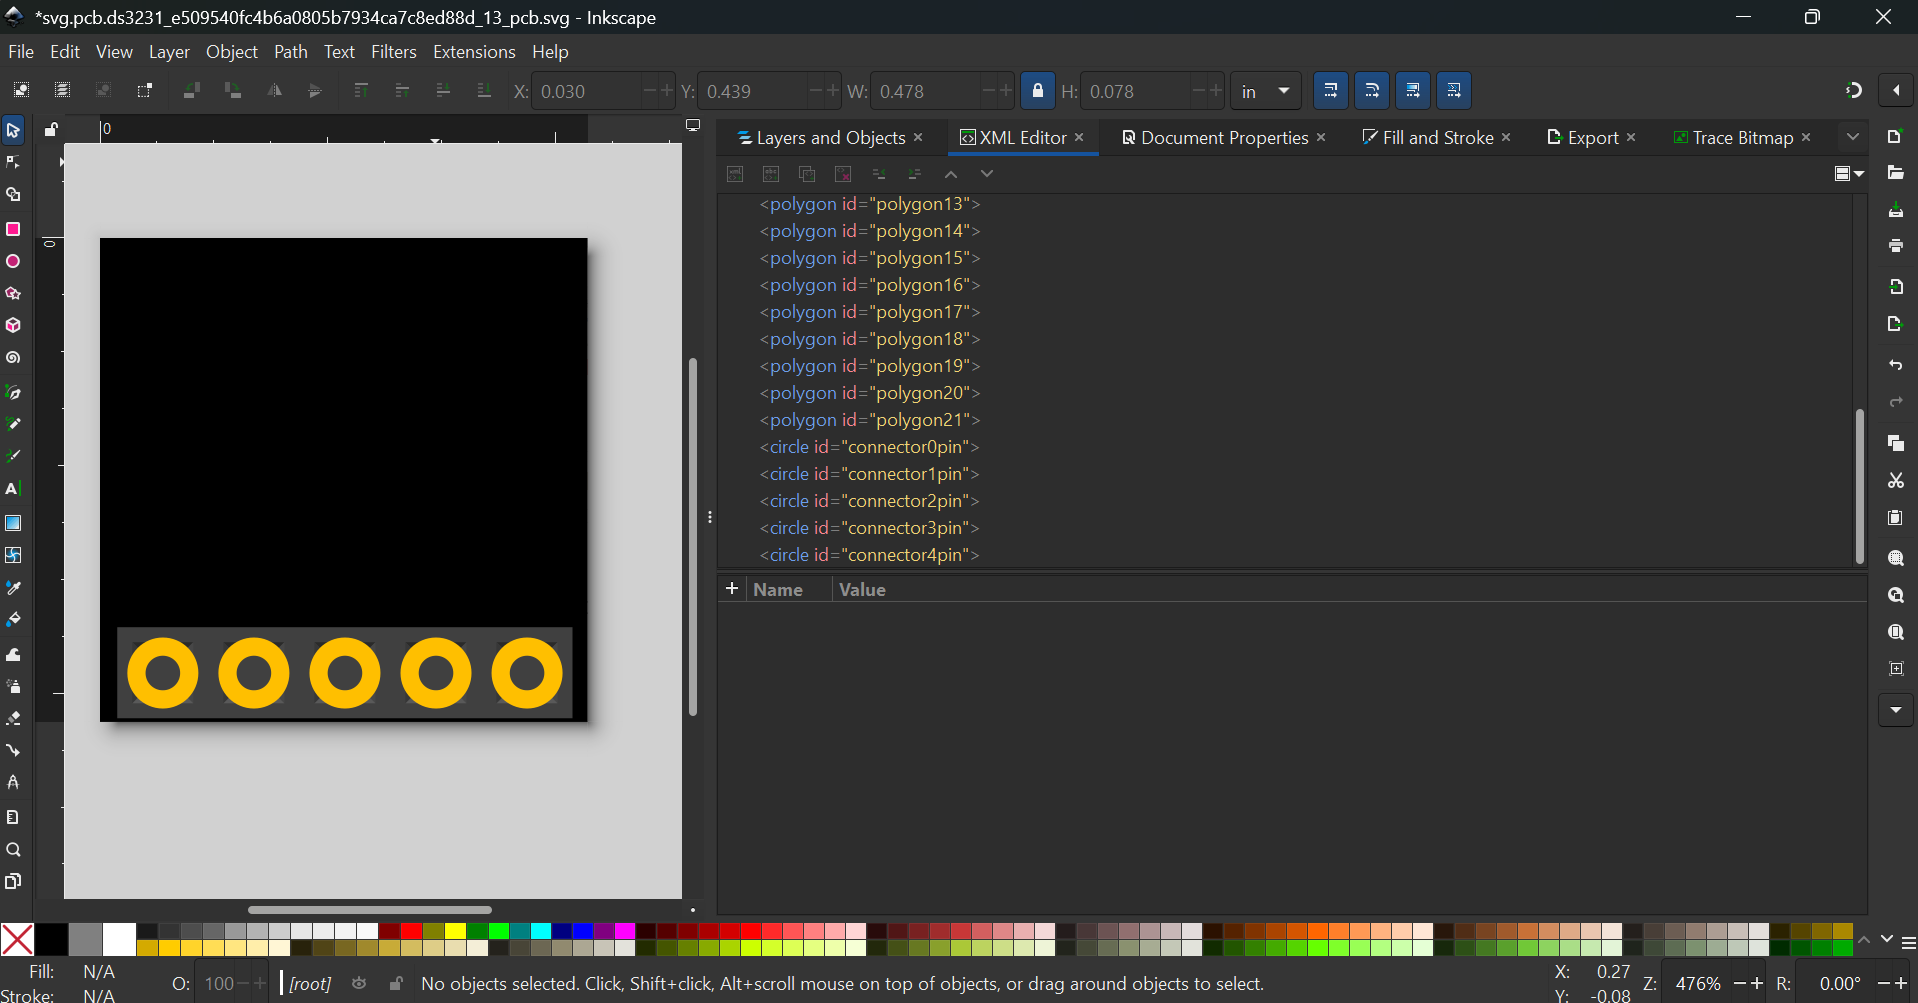Pick the Dropper color tool
The height and width of the screenshot is (1003, 1918).
pyautogui.click(x=13, y=588)
